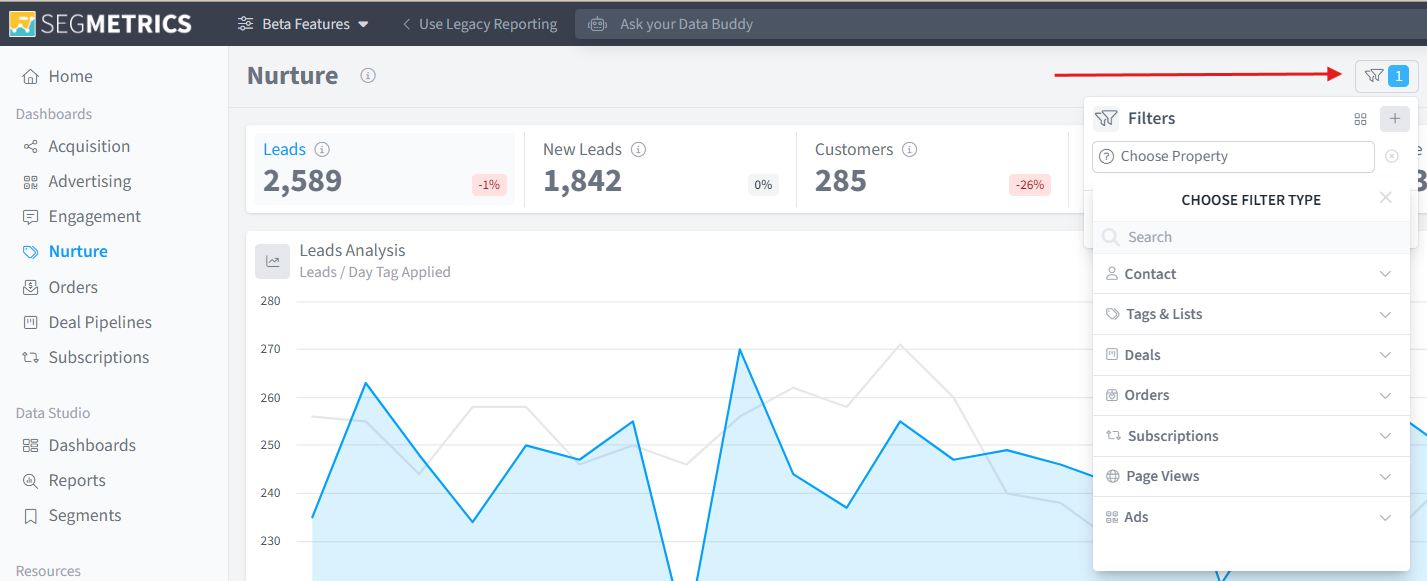Expand the Orders filter category
The height and width of the screenshot is (581, 1427).
point(1251,395)
